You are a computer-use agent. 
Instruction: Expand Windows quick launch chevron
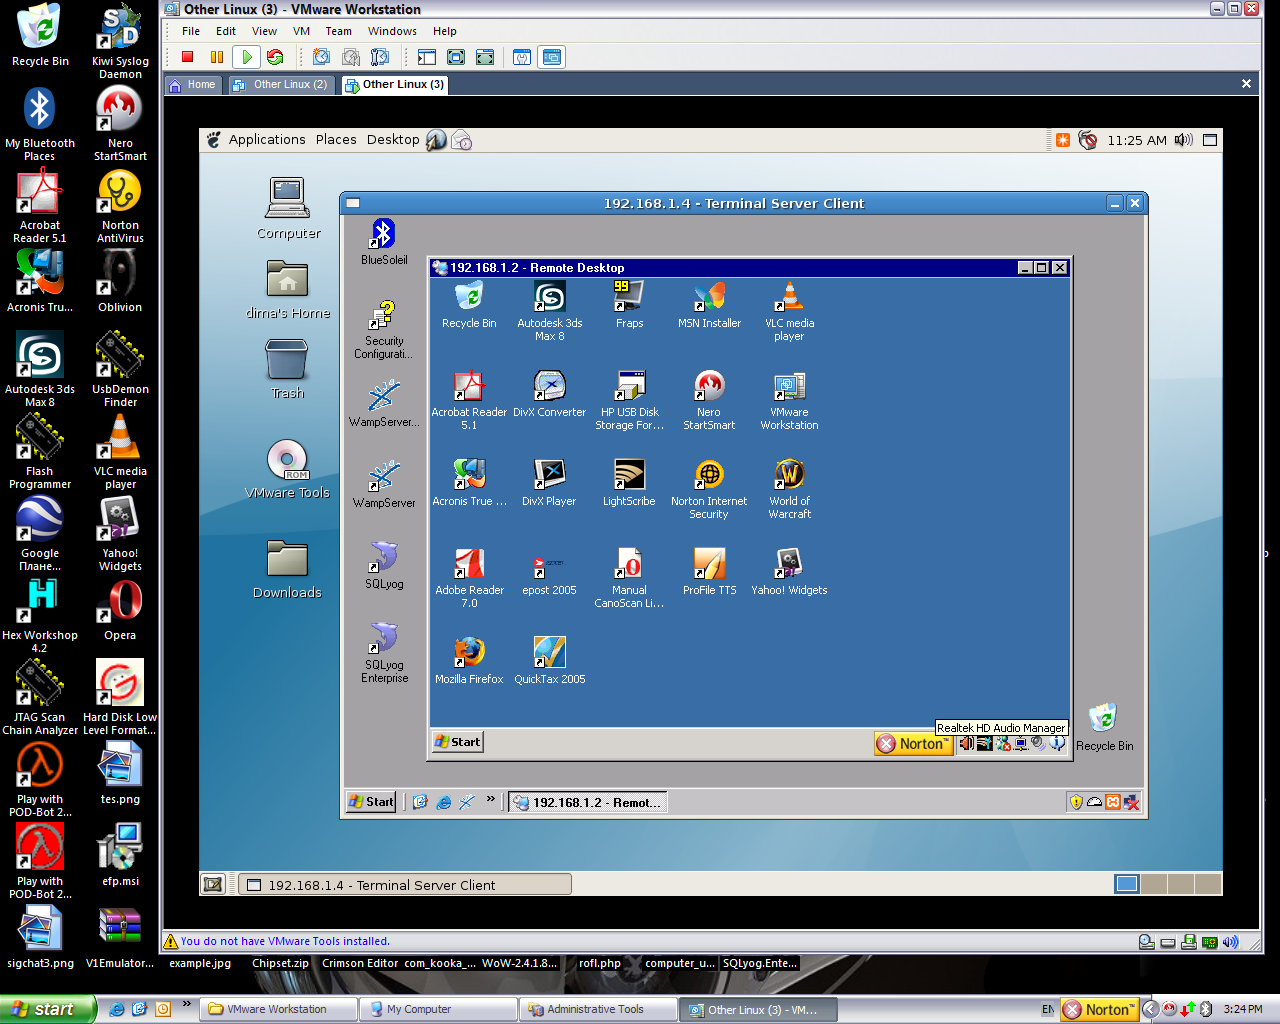[x=187, y=1004]
